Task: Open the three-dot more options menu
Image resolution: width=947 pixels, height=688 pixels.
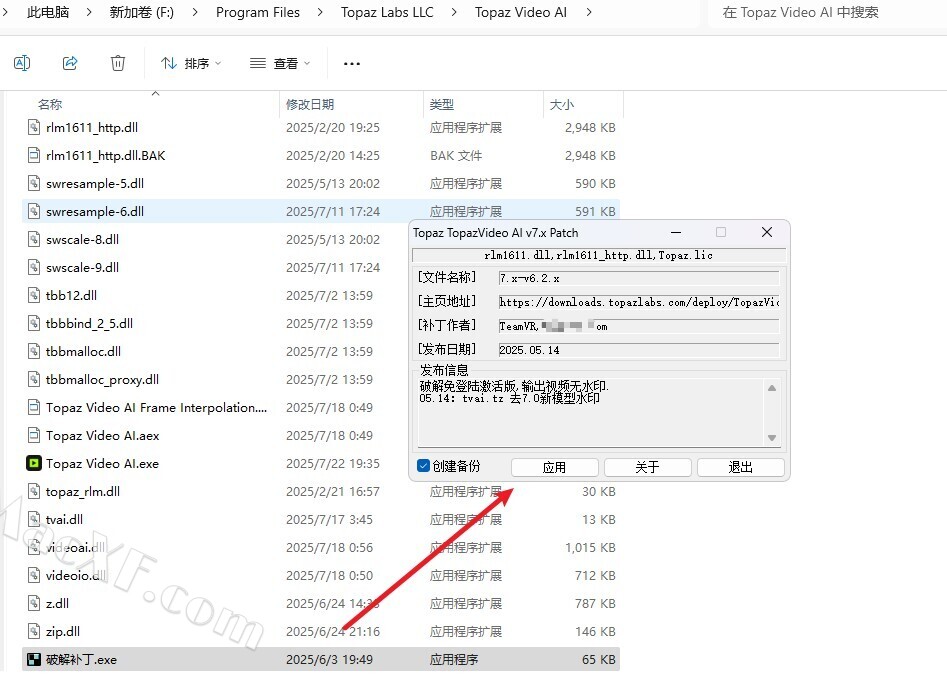Action: point(352,63)
